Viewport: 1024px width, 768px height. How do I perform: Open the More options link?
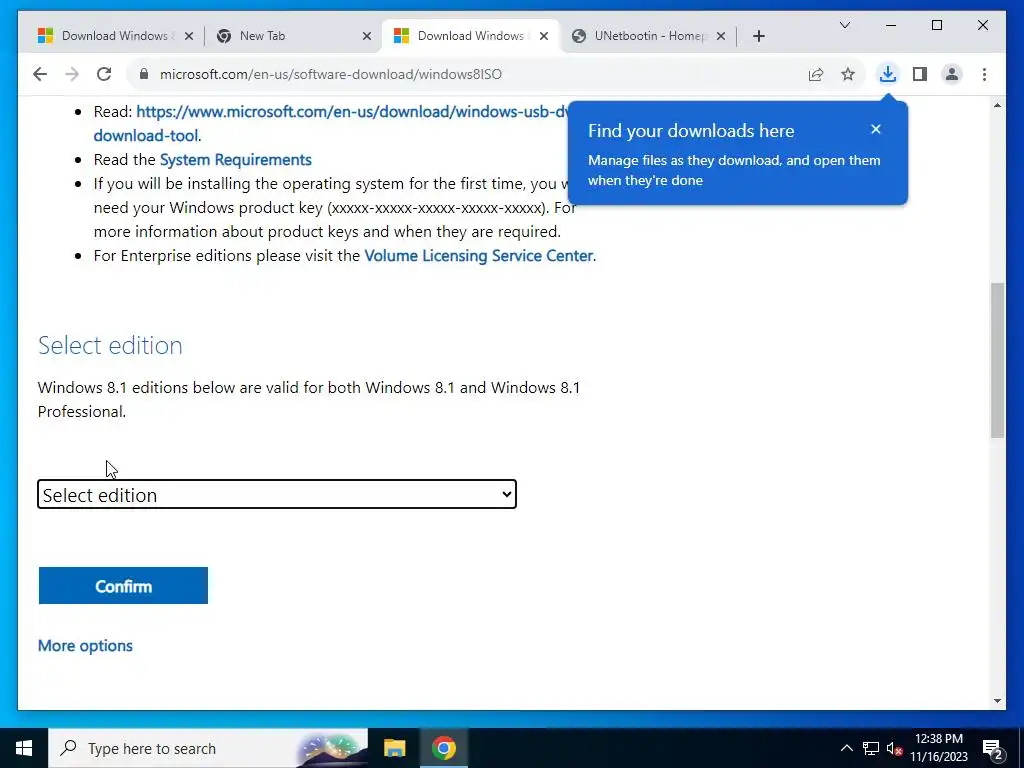click(86, 646)
